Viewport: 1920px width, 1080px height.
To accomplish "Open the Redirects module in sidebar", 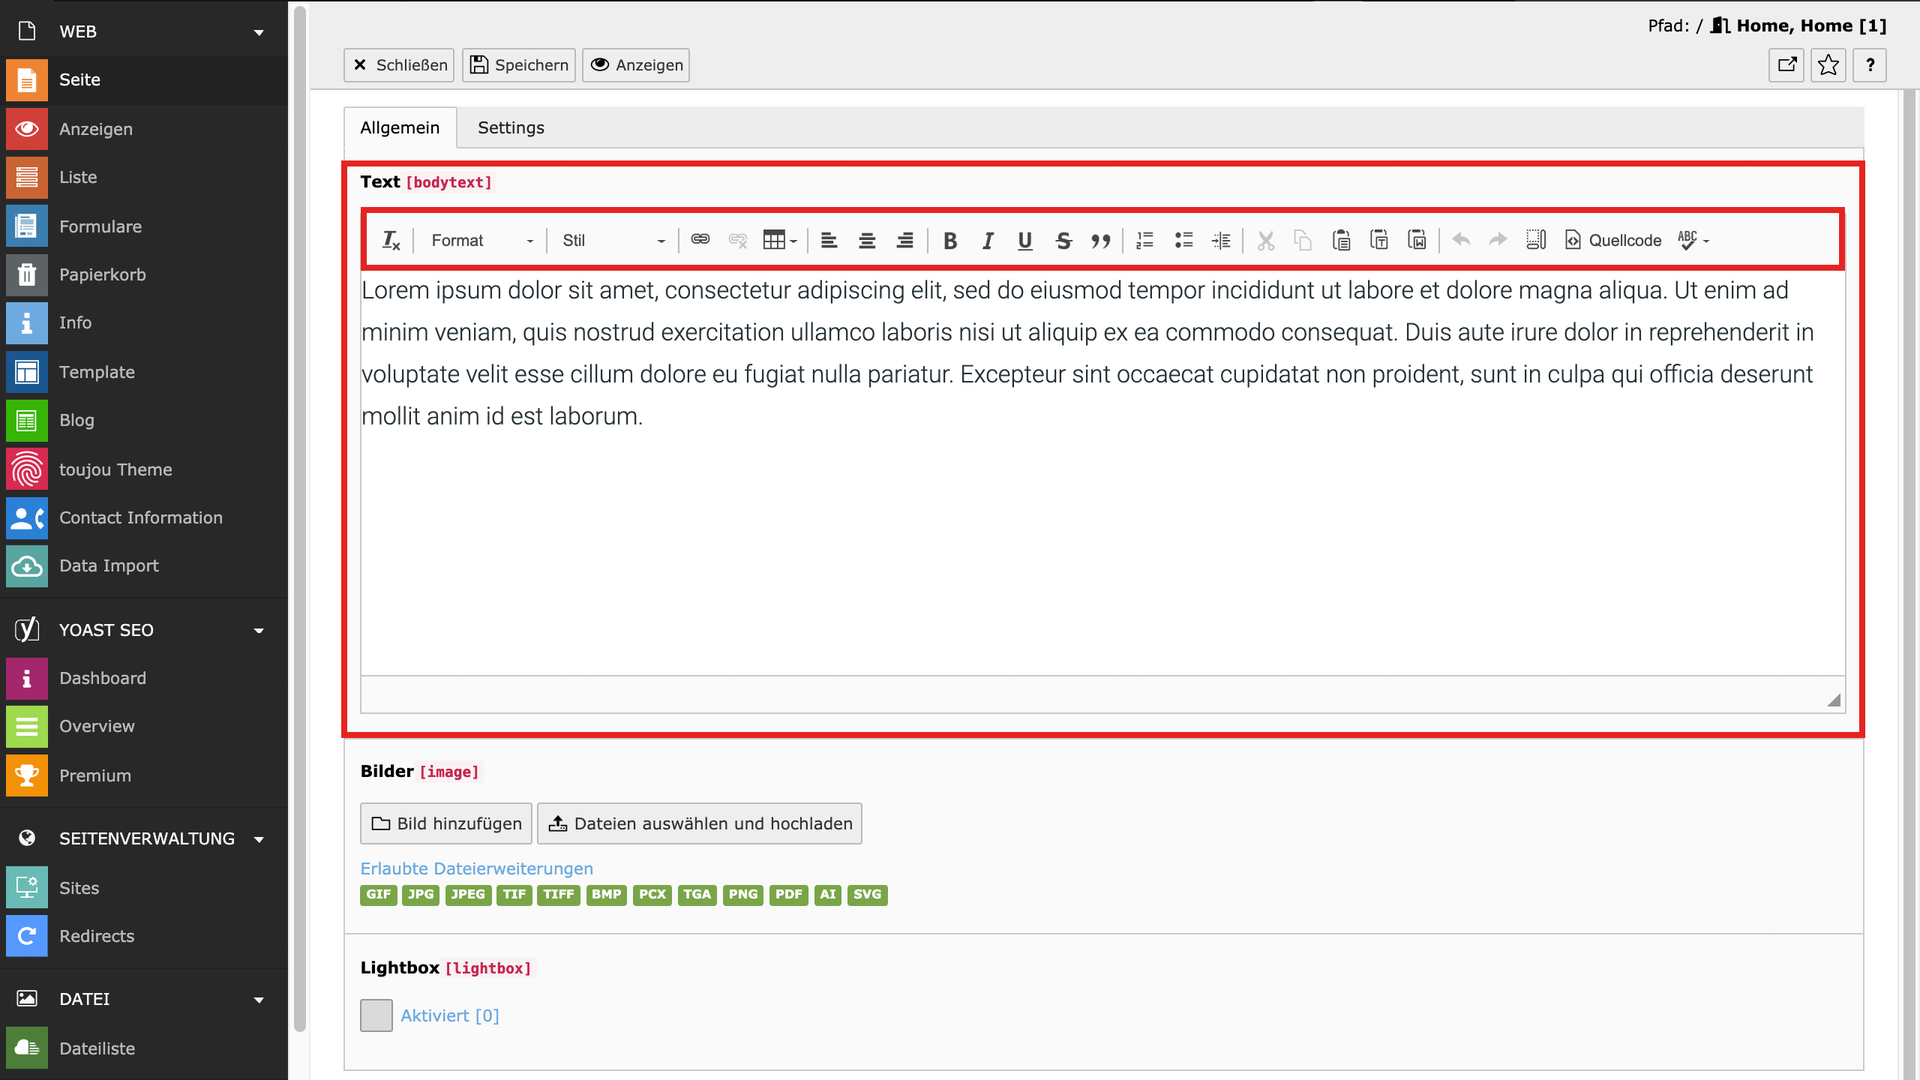I will click(96, 936).
